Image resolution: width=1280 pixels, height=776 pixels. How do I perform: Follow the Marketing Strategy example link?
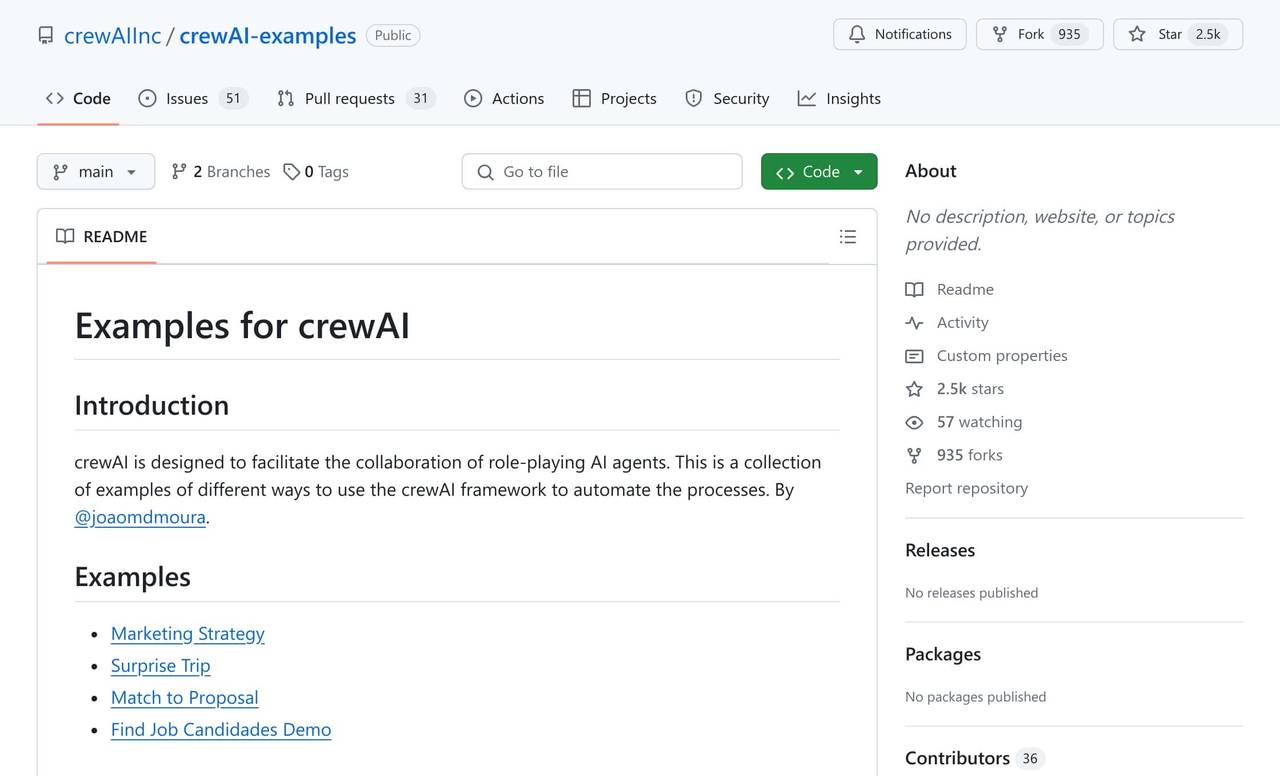(x=187, y=633)
